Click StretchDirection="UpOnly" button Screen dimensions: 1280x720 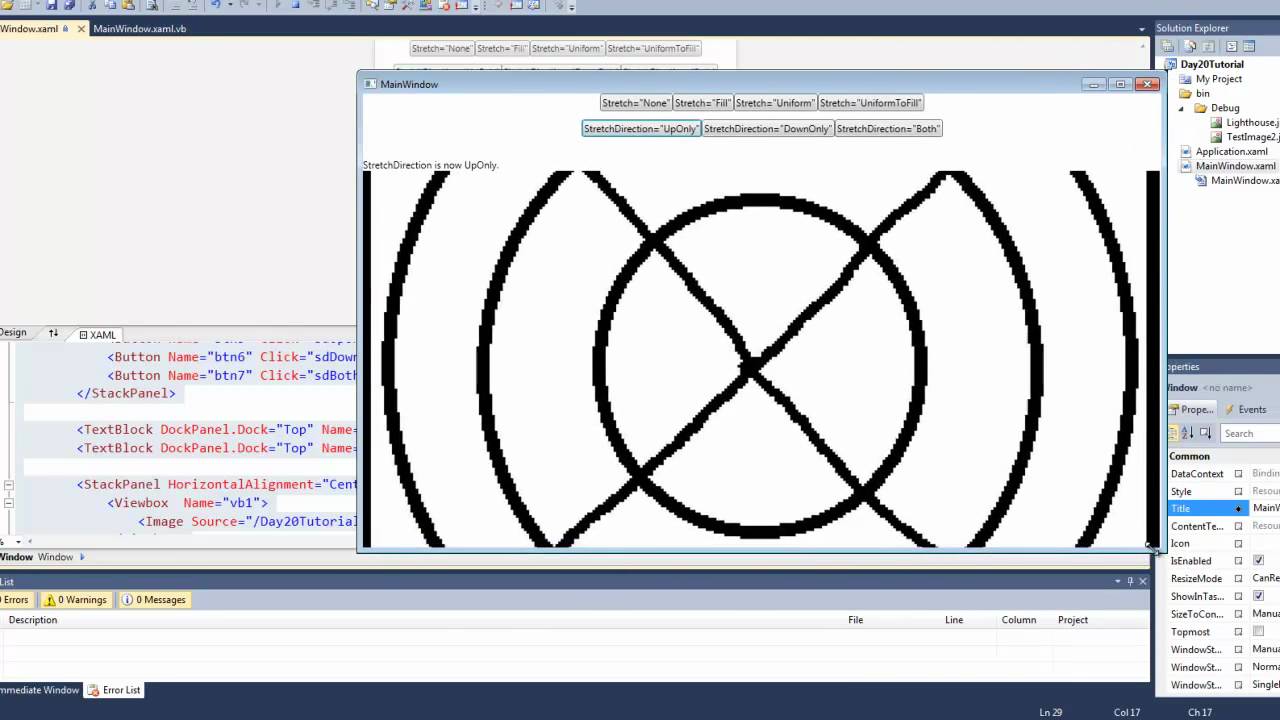click(x=641, y=129)
